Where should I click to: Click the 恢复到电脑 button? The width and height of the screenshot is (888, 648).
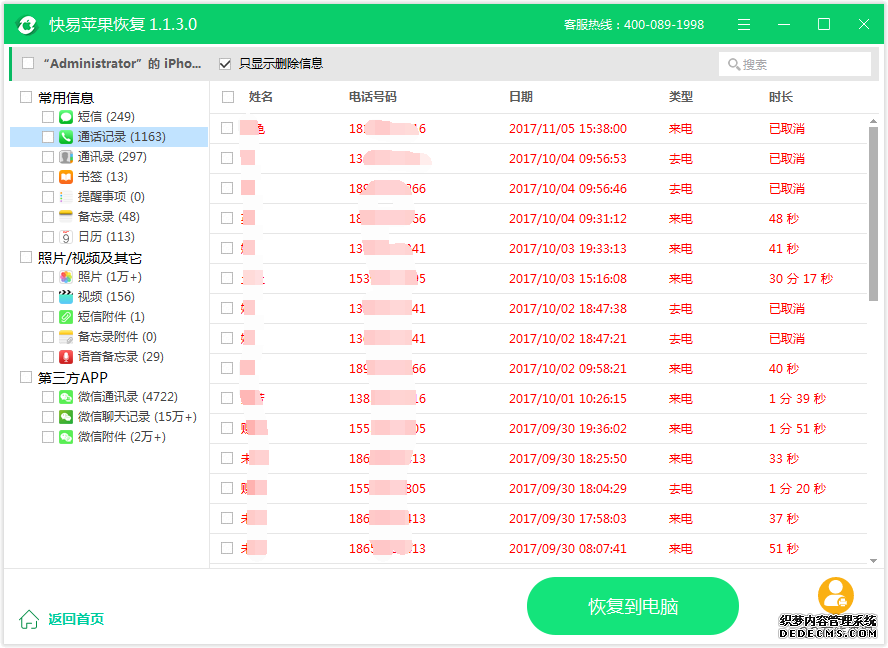[632, 606]
